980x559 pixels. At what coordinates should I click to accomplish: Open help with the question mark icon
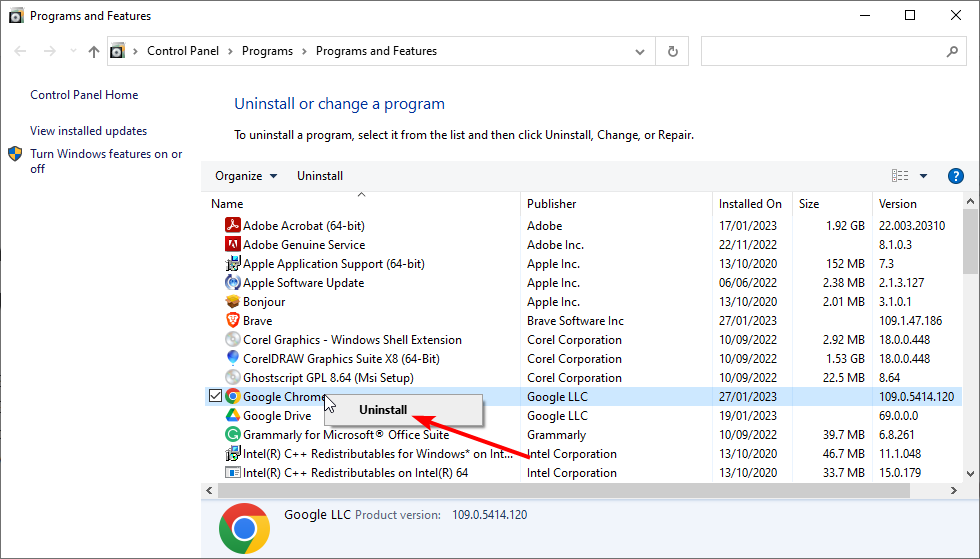click(956, 176)
